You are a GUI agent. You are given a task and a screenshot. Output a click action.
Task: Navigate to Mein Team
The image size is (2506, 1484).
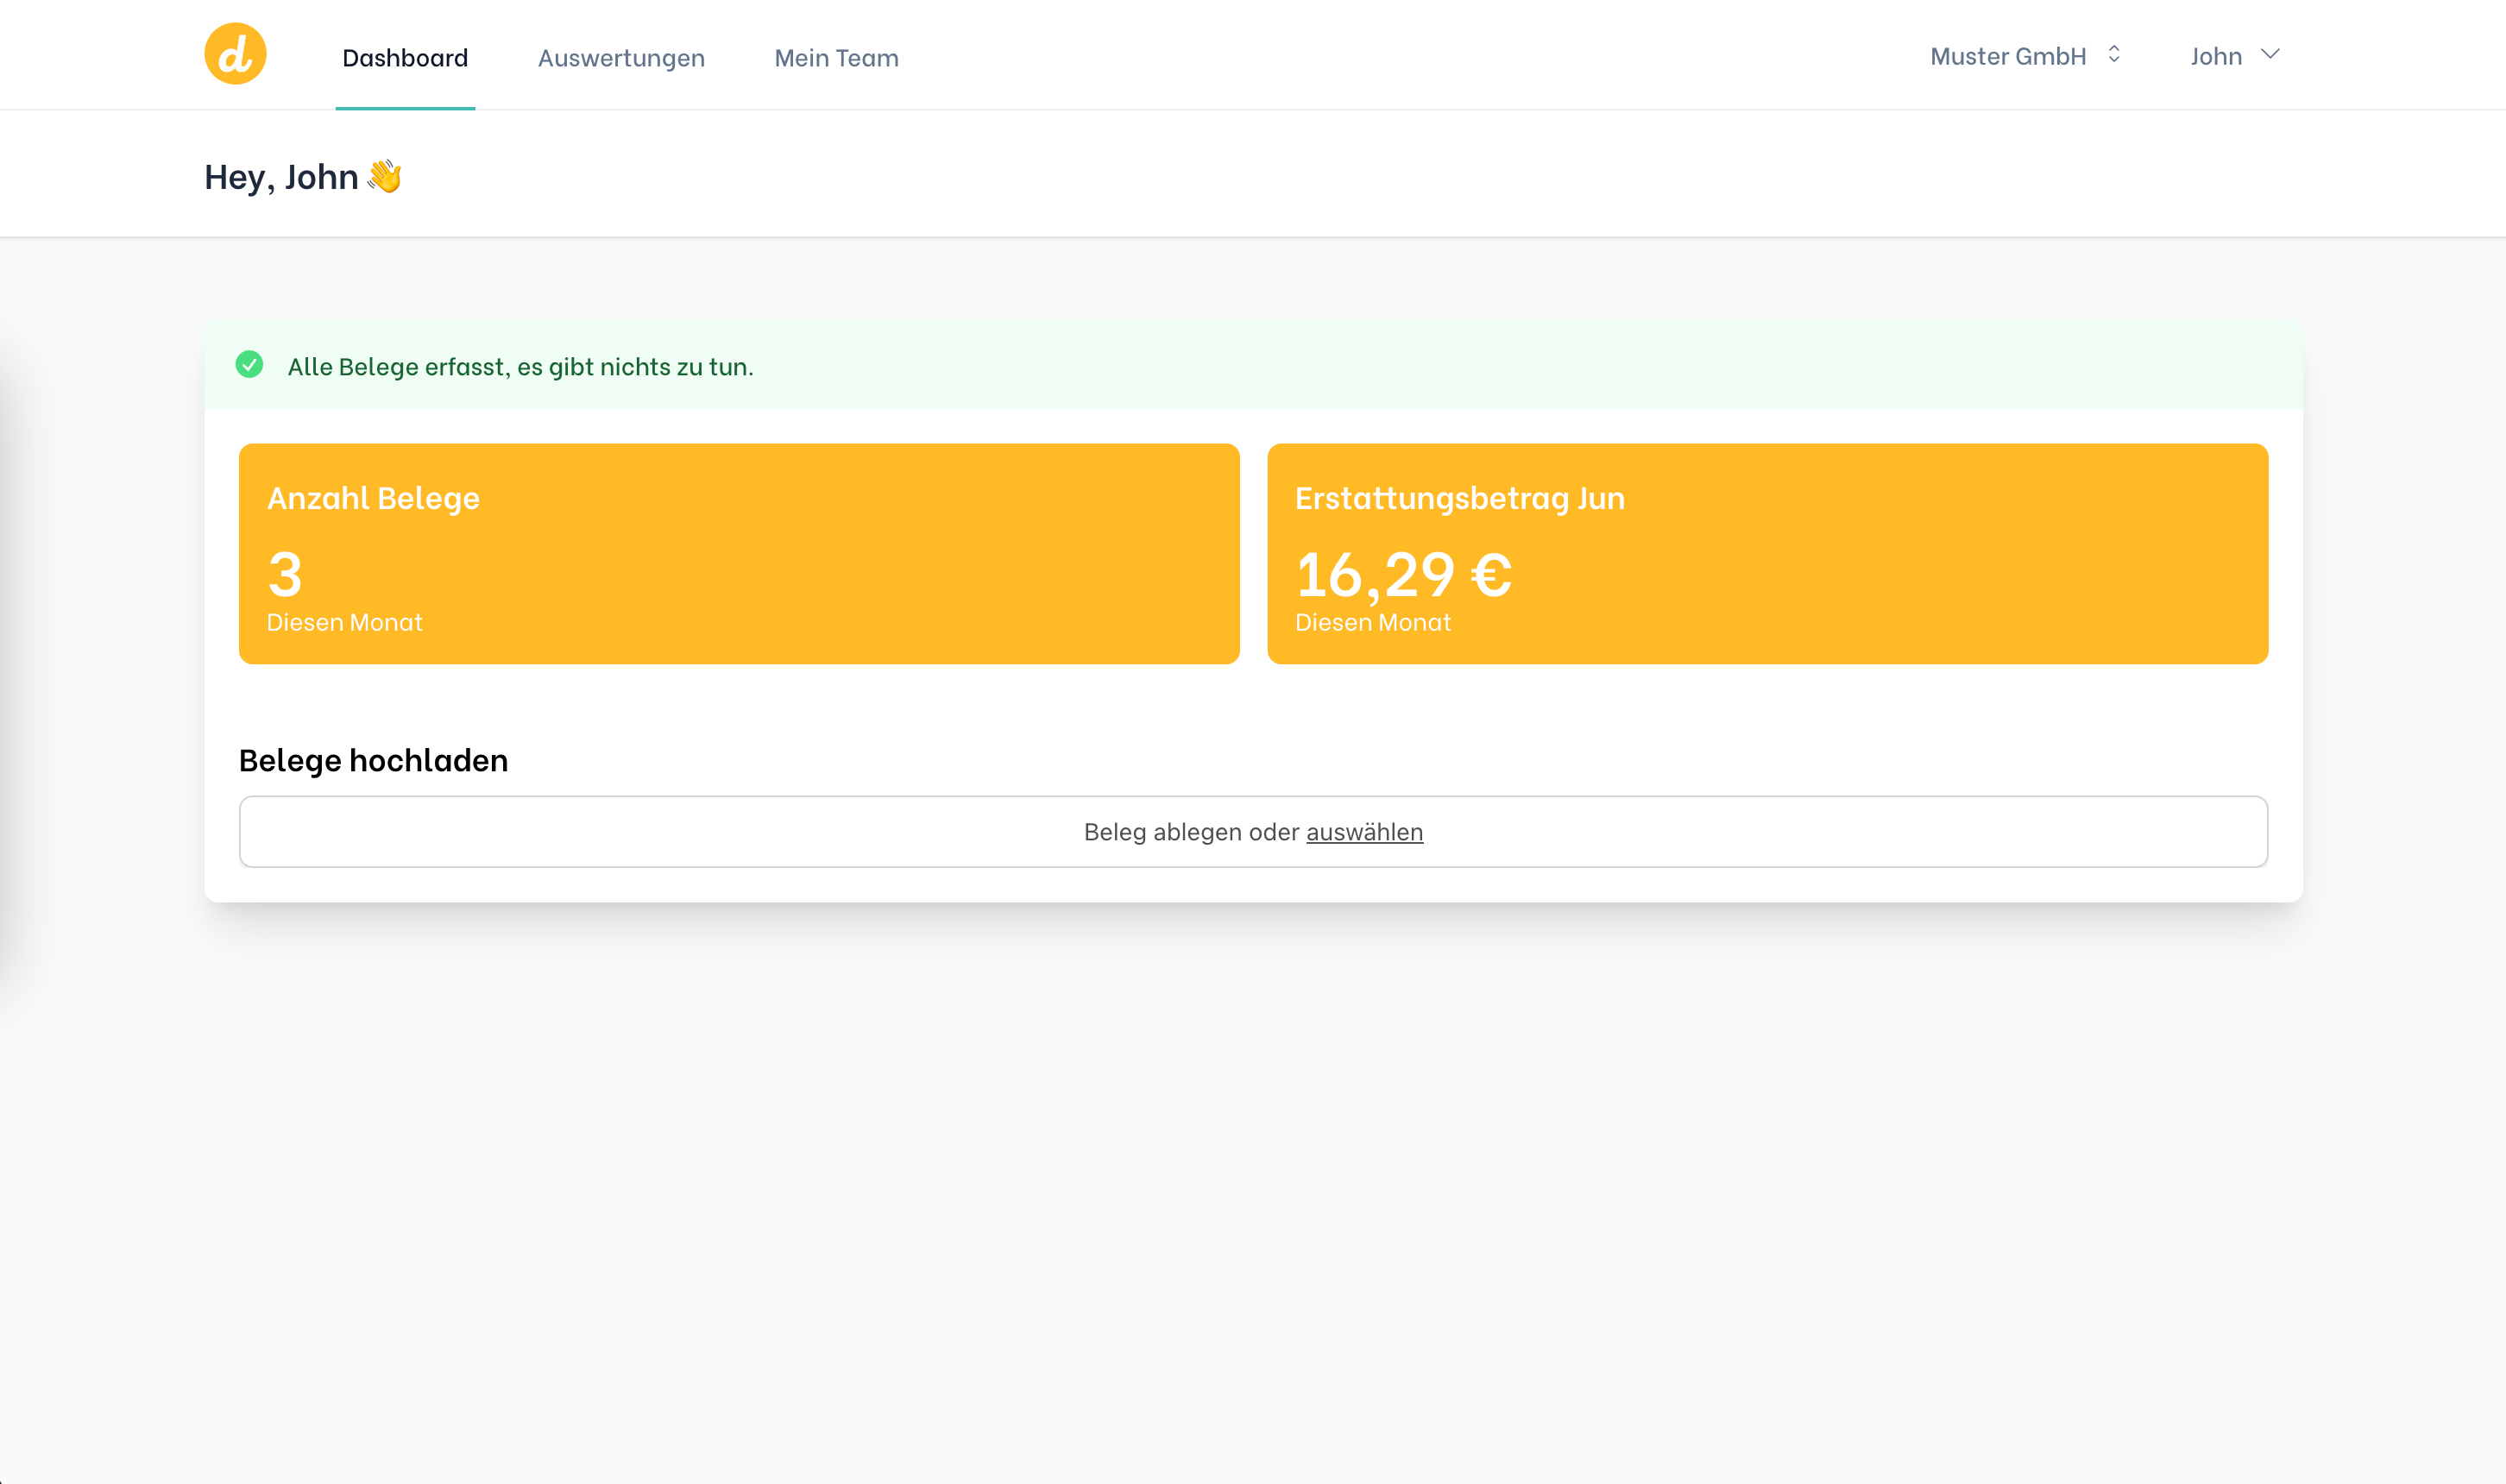(836, 58)
